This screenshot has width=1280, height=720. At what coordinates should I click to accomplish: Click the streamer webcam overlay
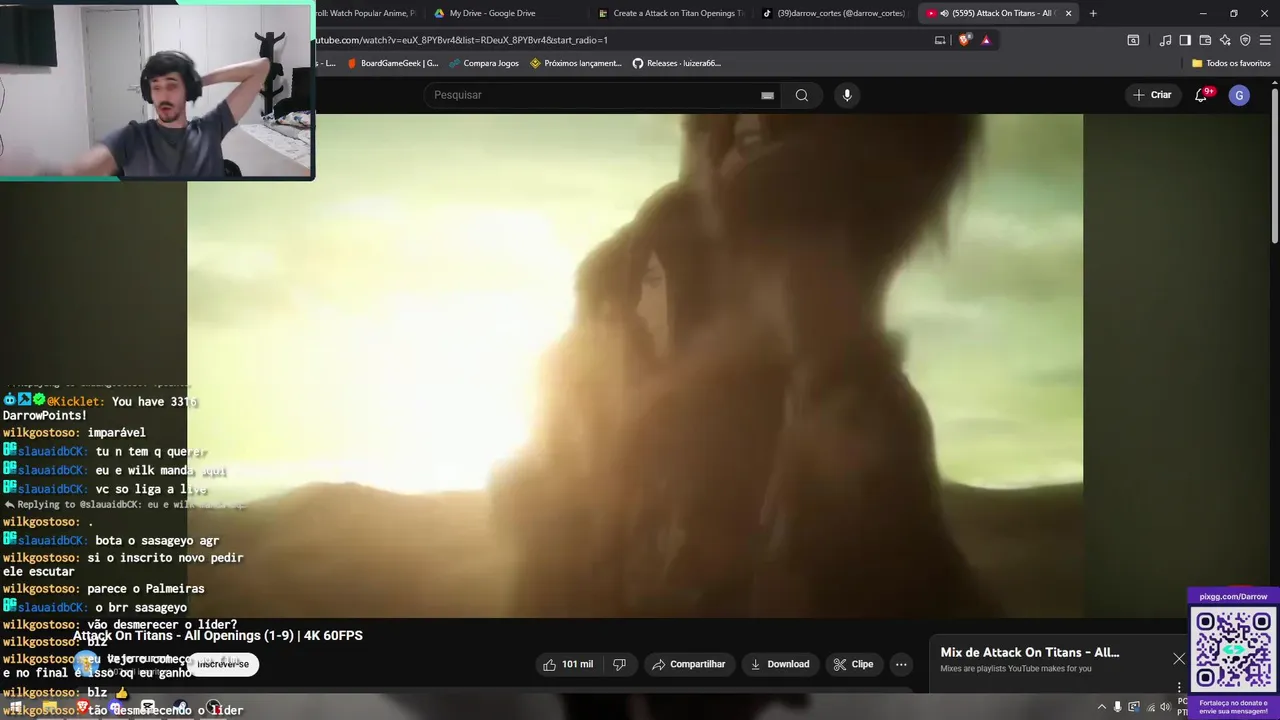(x=157, y=91)
